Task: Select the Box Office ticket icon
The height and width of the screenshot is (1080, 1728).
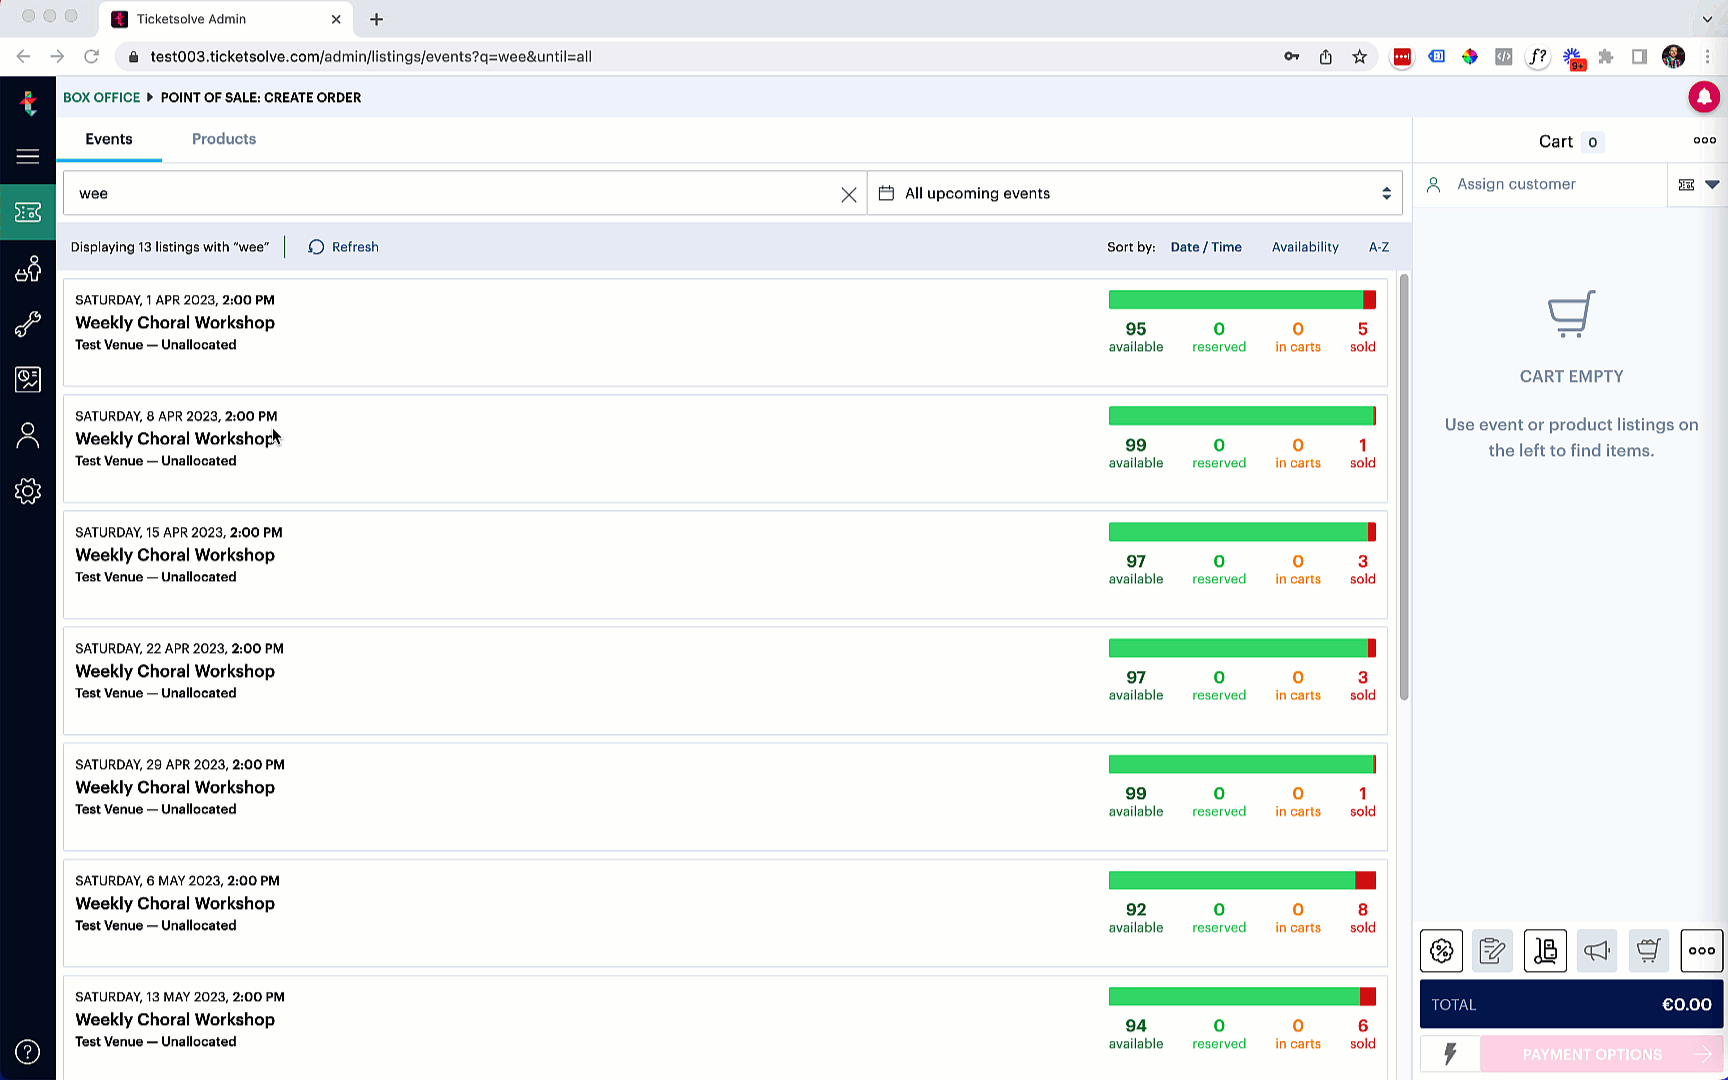Action: 28,212
